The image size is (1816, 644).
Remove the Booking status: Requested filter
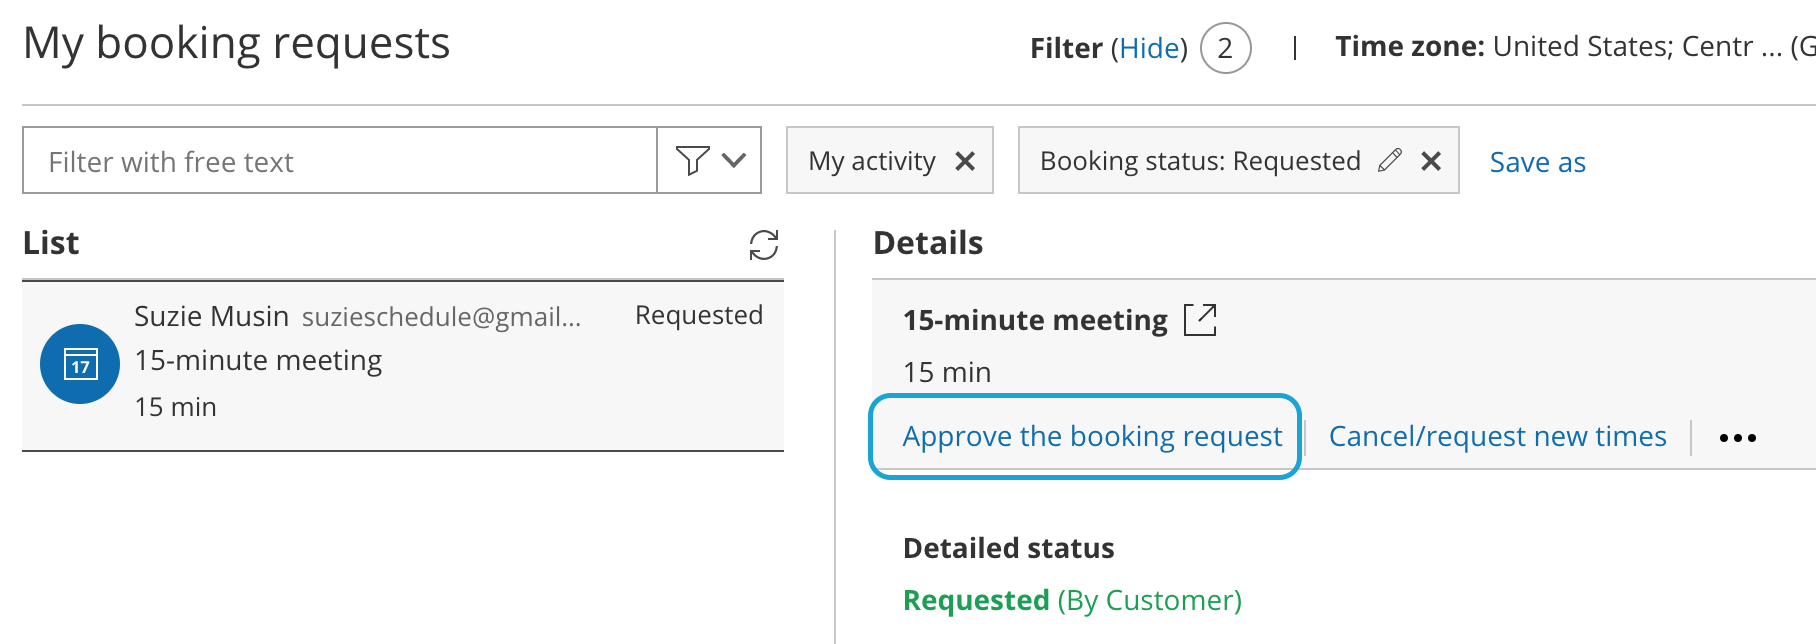[x=1431, y=161]
